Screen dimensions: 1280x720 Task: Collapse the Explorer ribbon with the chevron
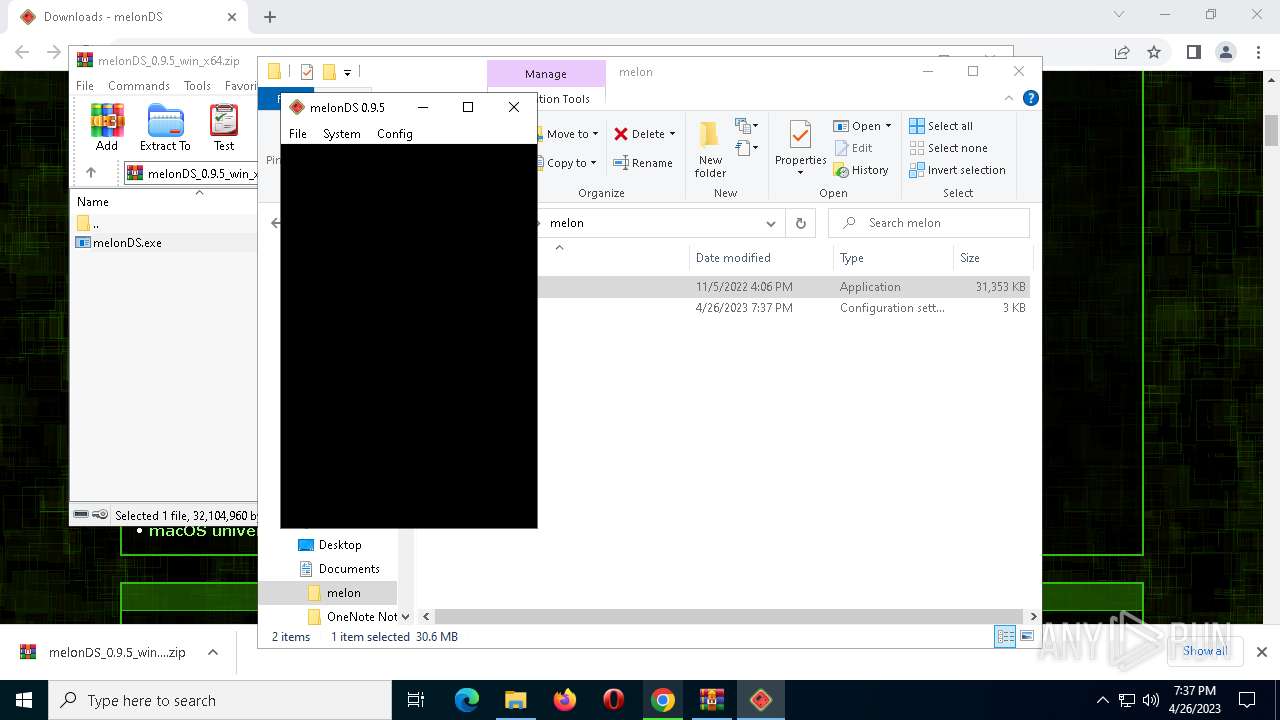coord(1008,98)
